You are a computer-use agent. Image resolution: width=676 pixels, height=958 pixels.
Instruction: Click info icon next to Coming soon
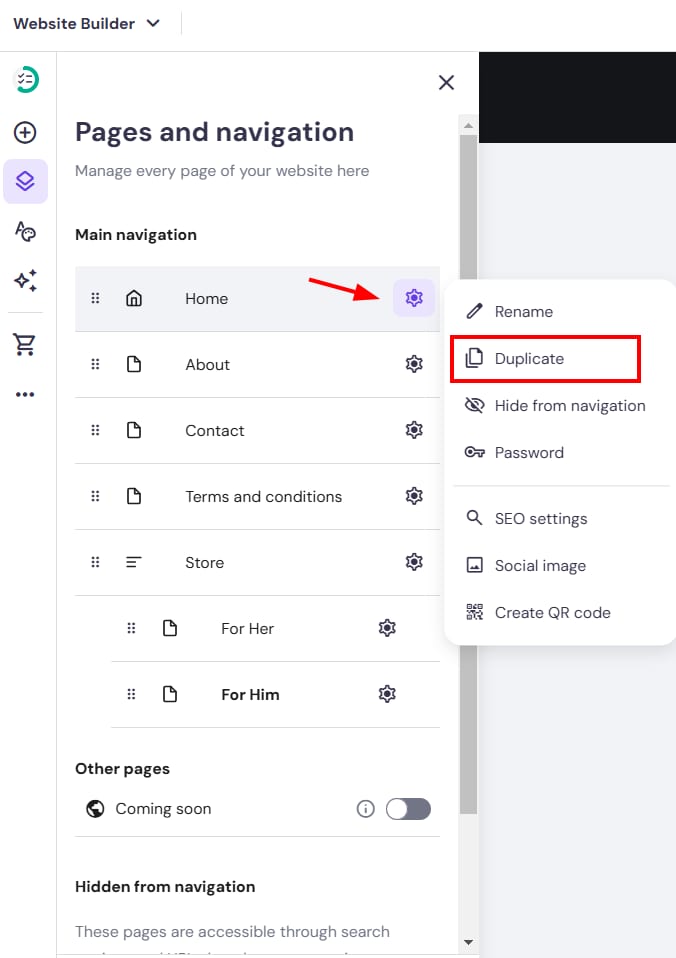(366, 809)
